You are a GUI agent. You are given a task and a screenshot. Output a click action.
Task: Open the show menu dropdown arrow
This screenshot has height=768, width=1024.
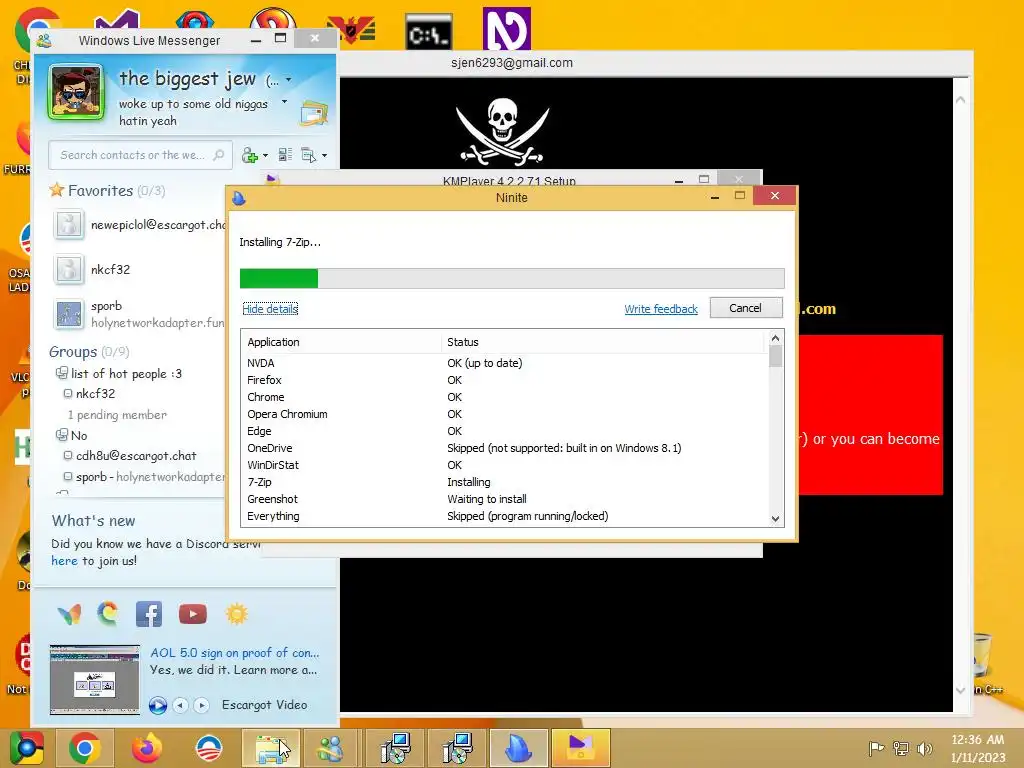click(x=325, y=155)
